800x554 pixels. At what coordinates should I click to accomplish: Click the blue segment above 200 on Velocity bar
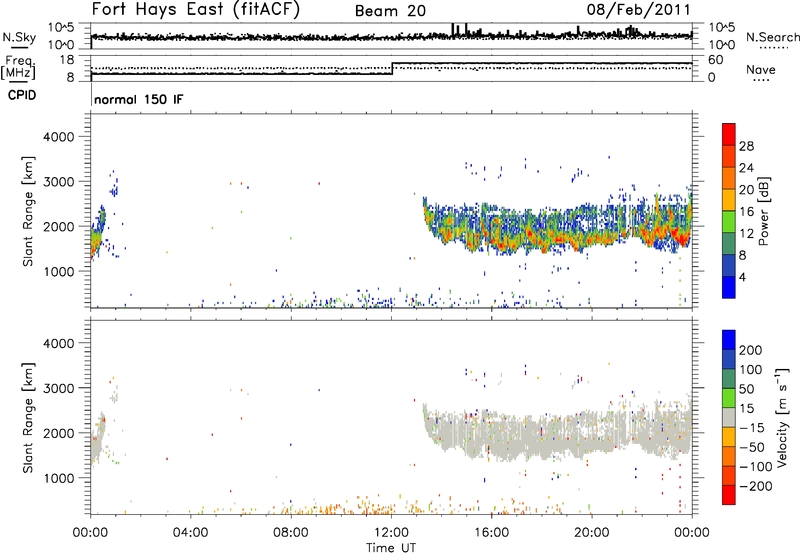click(x=729, y=340)
